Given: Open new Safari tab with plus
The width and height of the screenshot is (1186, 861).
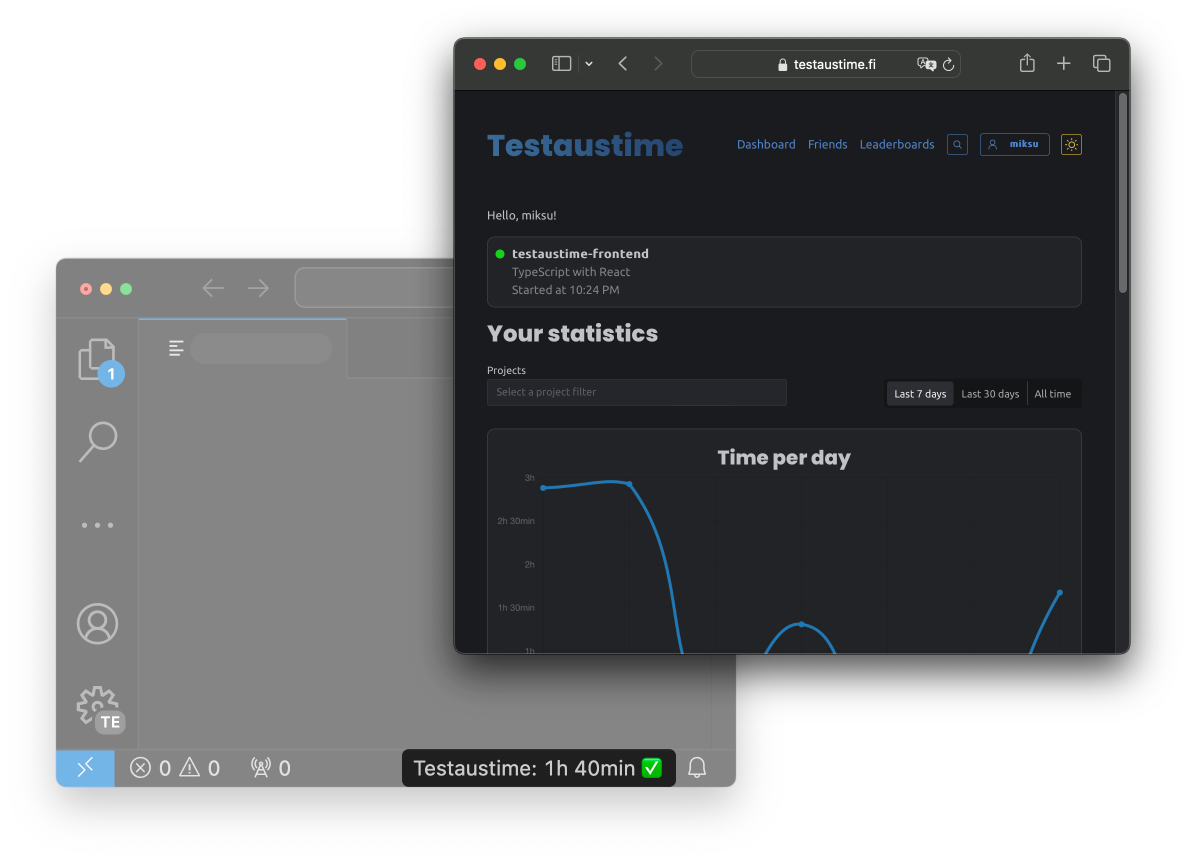Looking at the screenshot, I should point(1063,64).
